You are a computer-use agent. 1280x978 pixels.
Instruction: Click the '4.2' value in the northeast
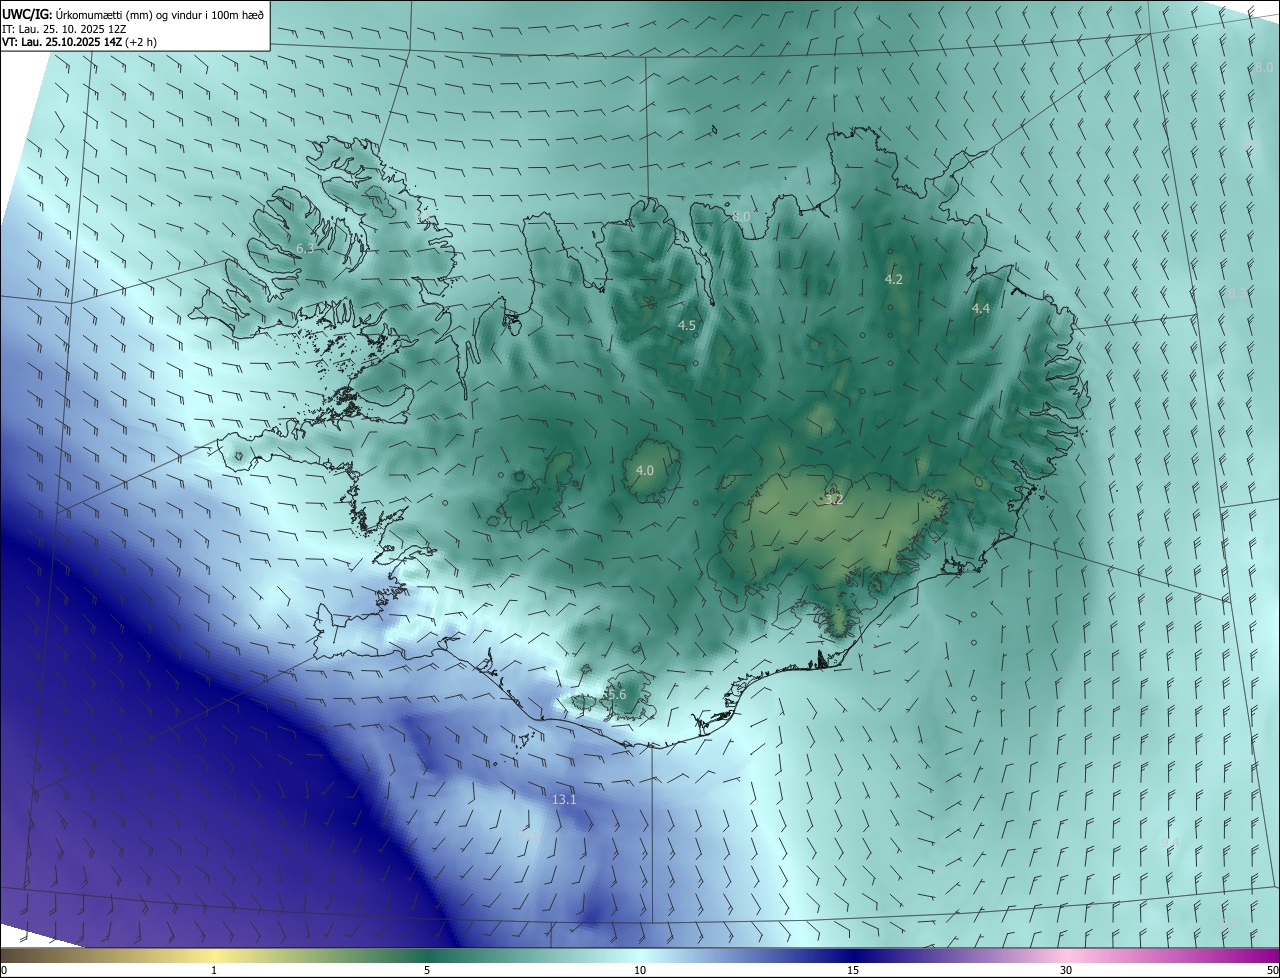click(x=894, y=279)
